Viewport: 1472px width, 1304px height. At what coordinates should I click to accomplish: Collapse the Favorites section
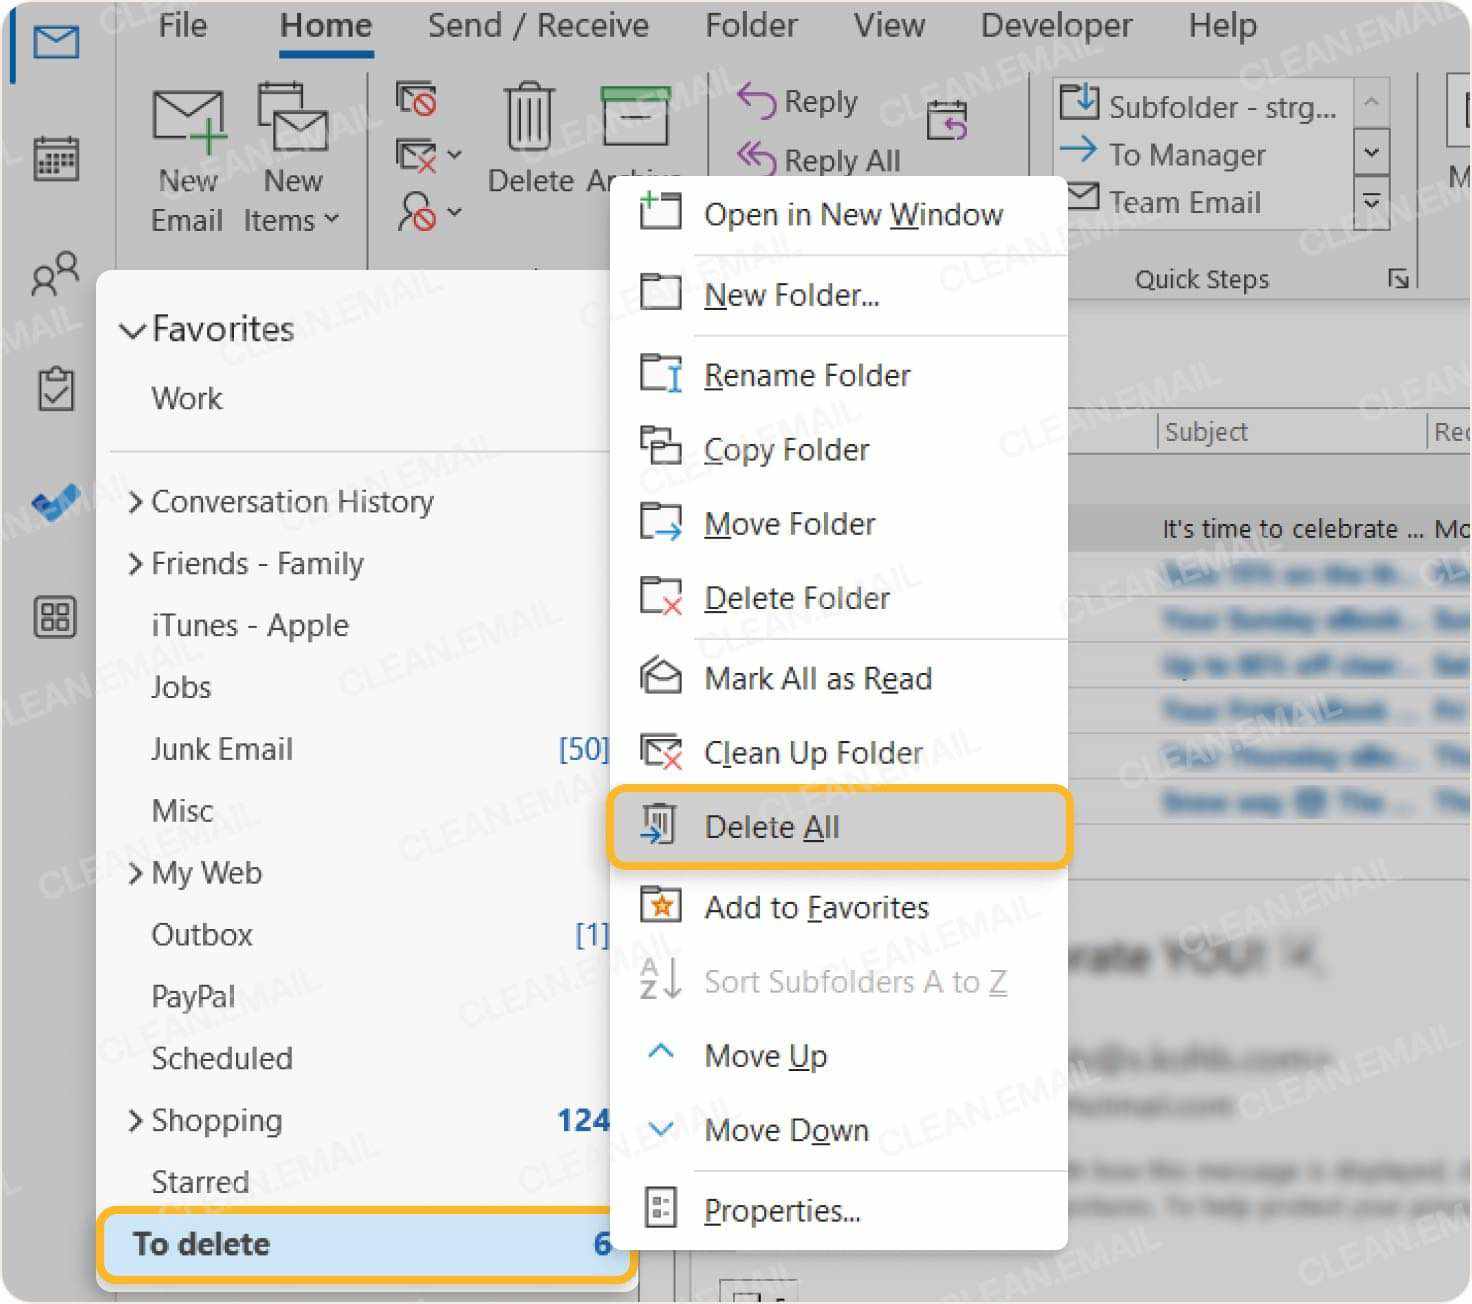pyautogui.click(x=131, y=331)
